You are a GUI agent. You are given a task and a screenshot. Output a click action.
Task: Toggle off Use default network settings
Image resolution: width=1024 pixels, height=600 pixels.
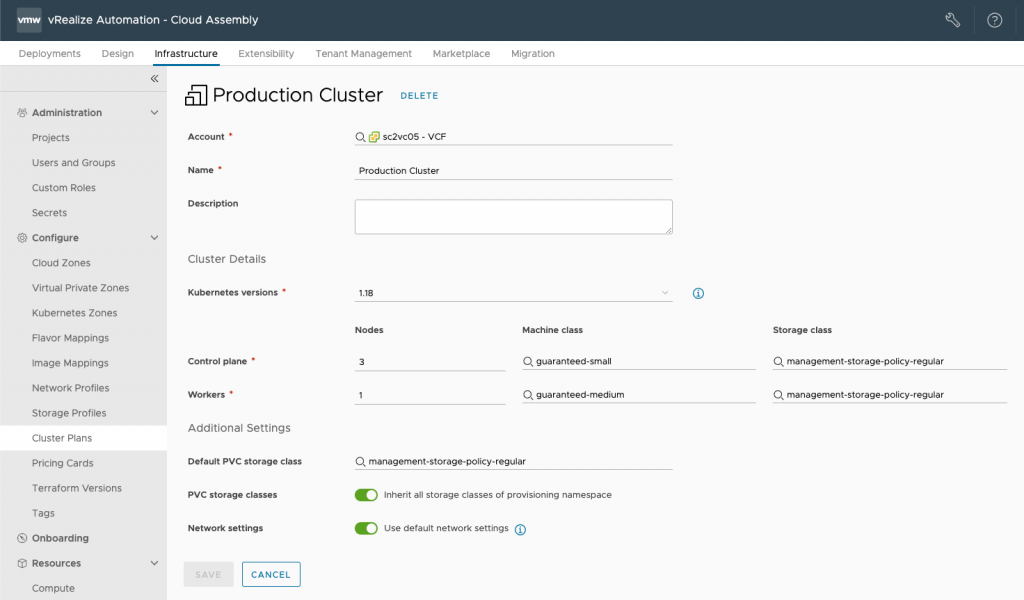click(366, 528)
